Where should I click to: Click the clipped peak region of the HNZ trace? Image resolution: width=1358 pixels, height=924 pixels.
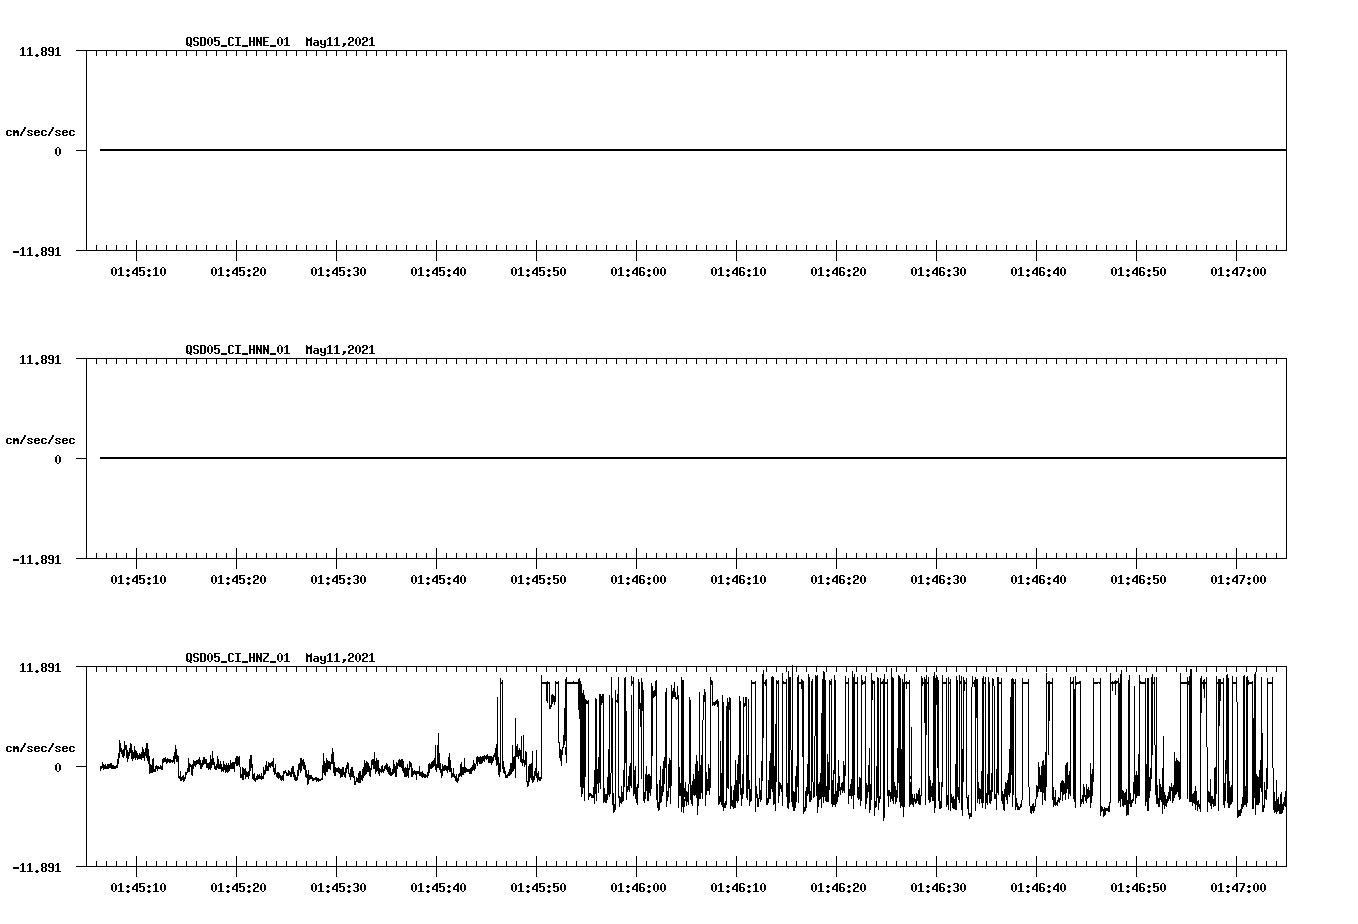pyautogui.click(x=850, y=678)
